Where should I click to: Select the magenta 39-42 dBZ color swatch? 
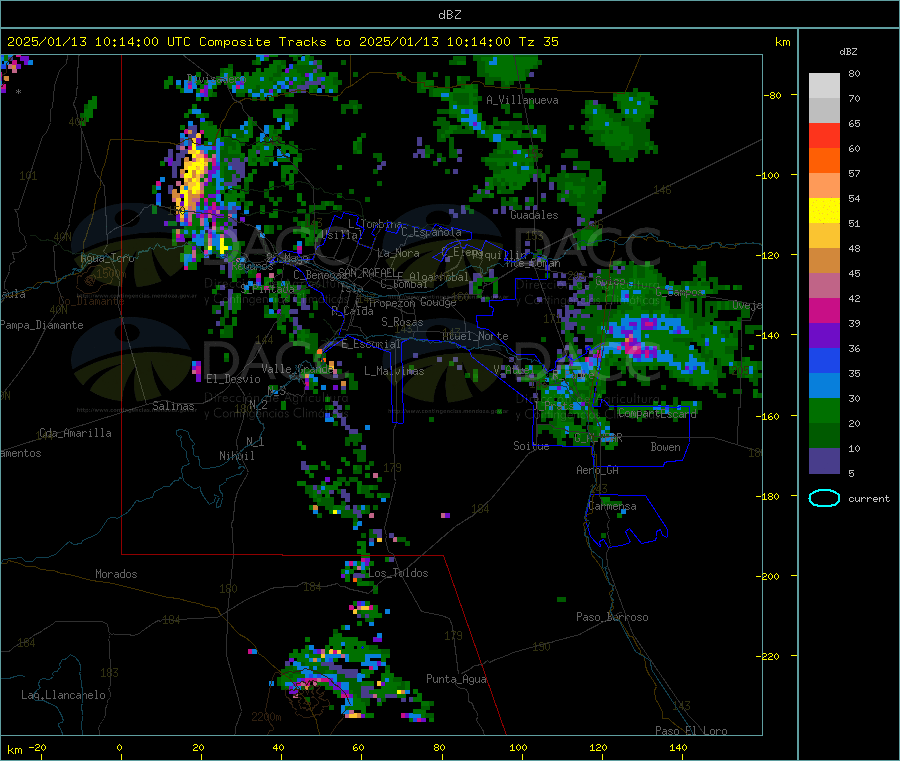click(824, 310)
